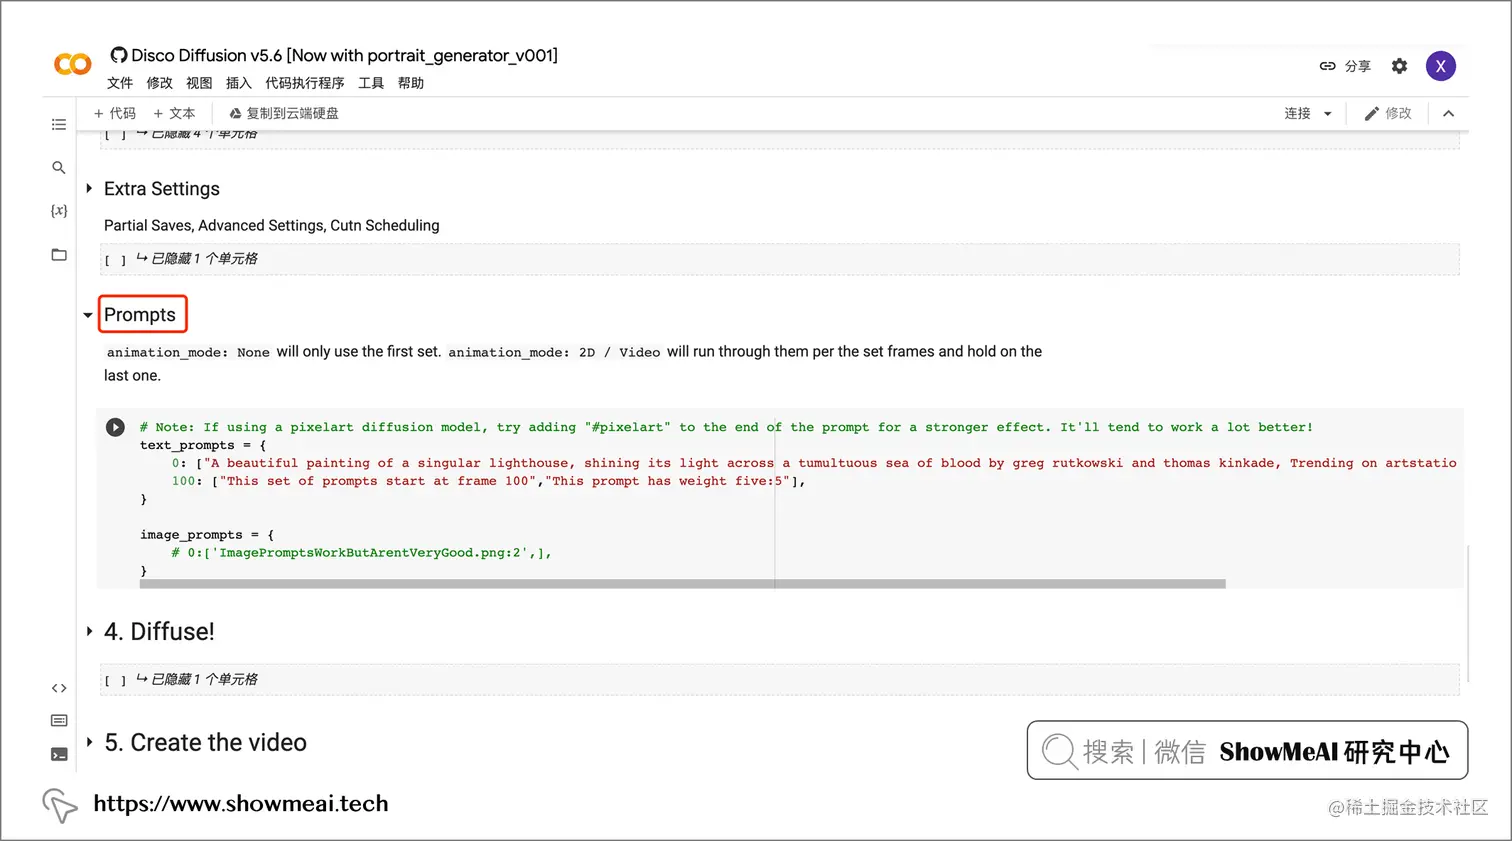
Task: Click the 4. Diffuse! heading
Action: 159,632
